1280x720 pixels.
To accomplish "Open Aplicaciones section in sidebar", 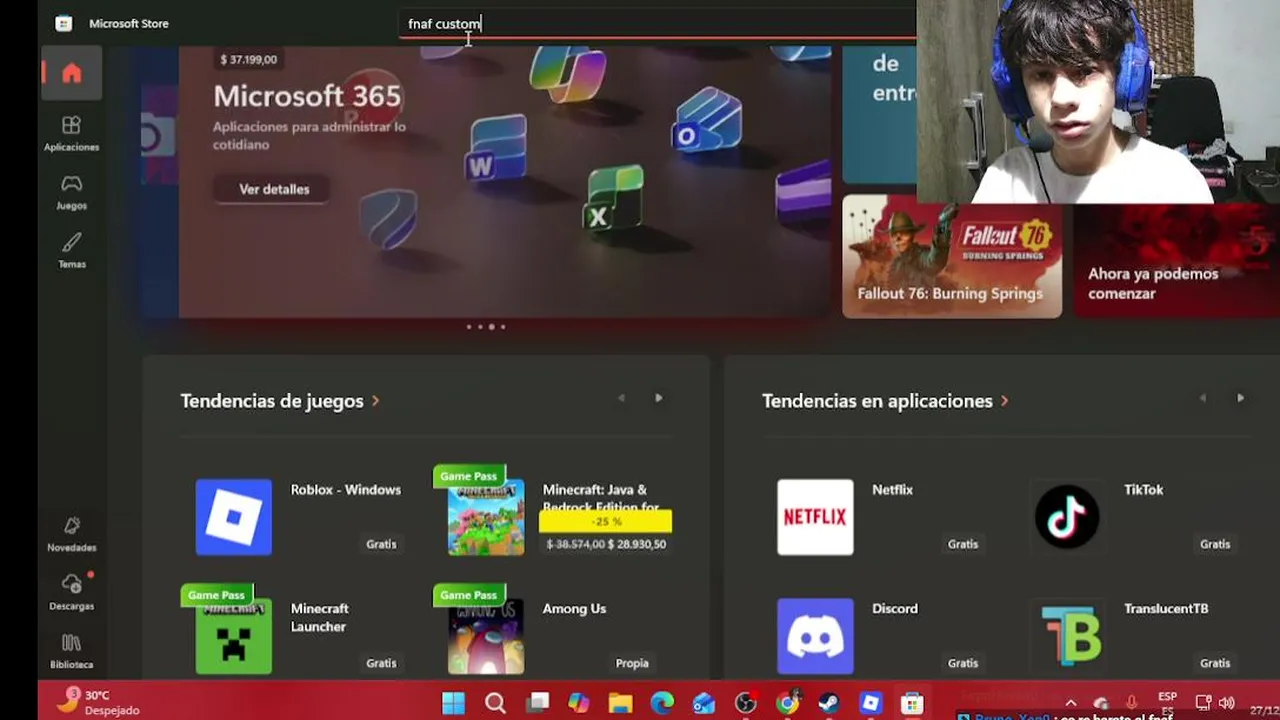I will click(x=71, y=133).
